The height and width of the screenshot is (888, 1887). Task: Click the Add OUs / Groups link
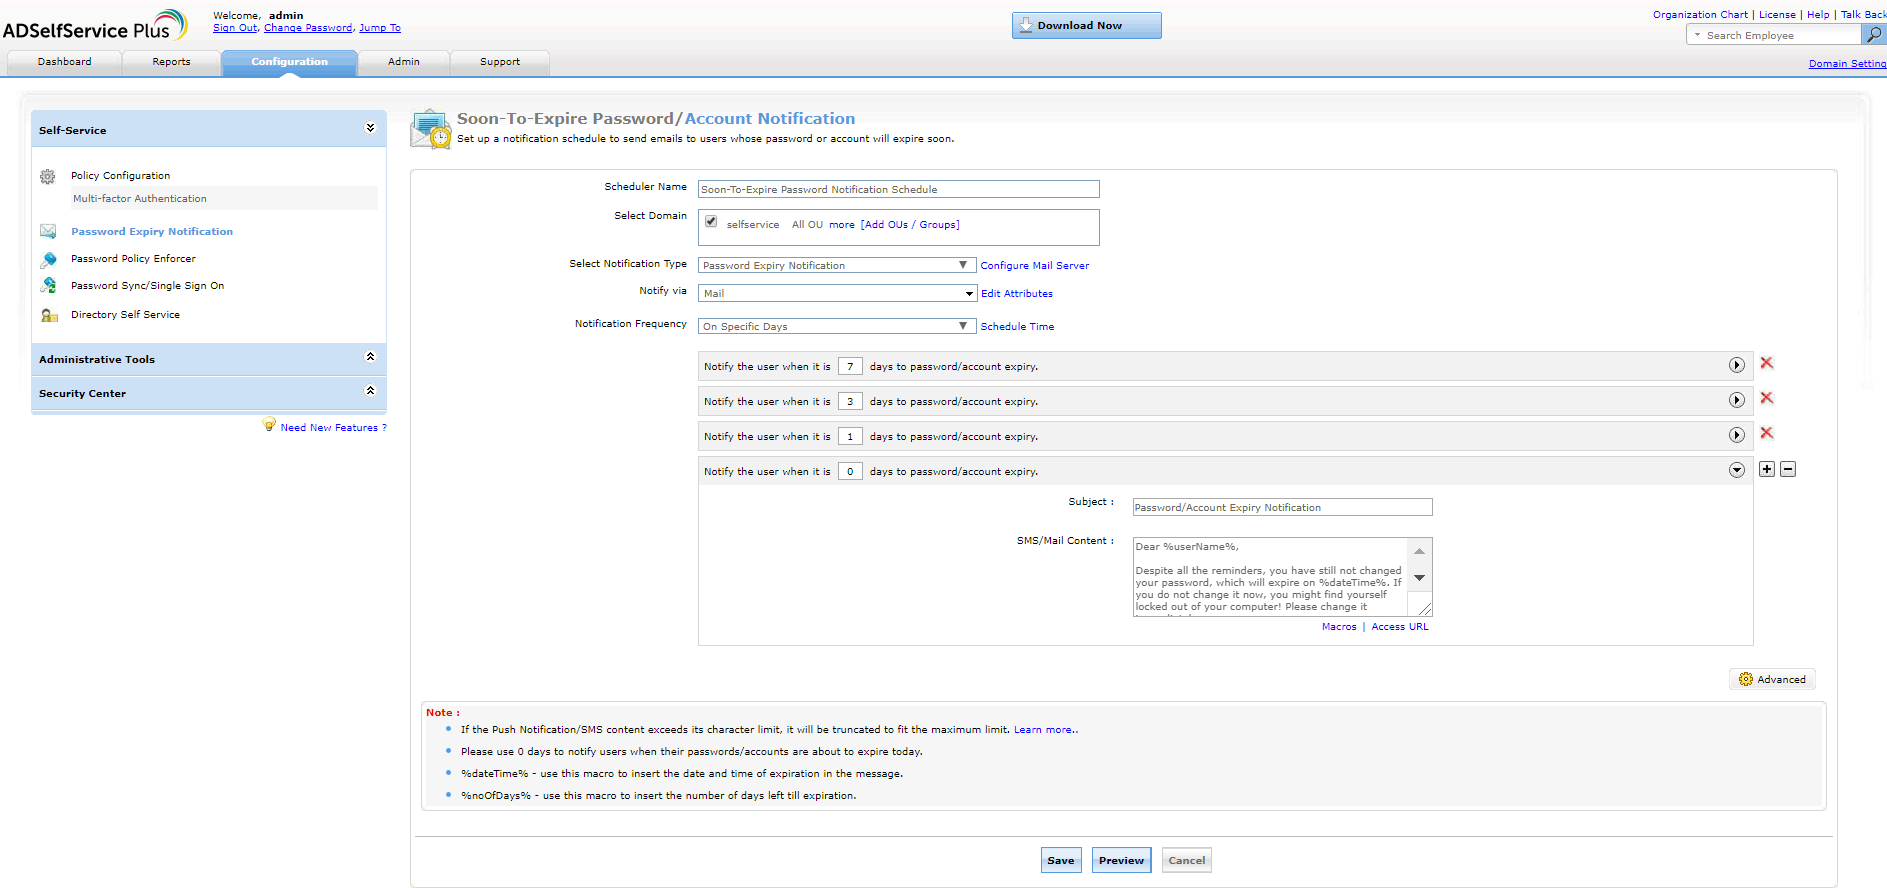coord(910,225)
